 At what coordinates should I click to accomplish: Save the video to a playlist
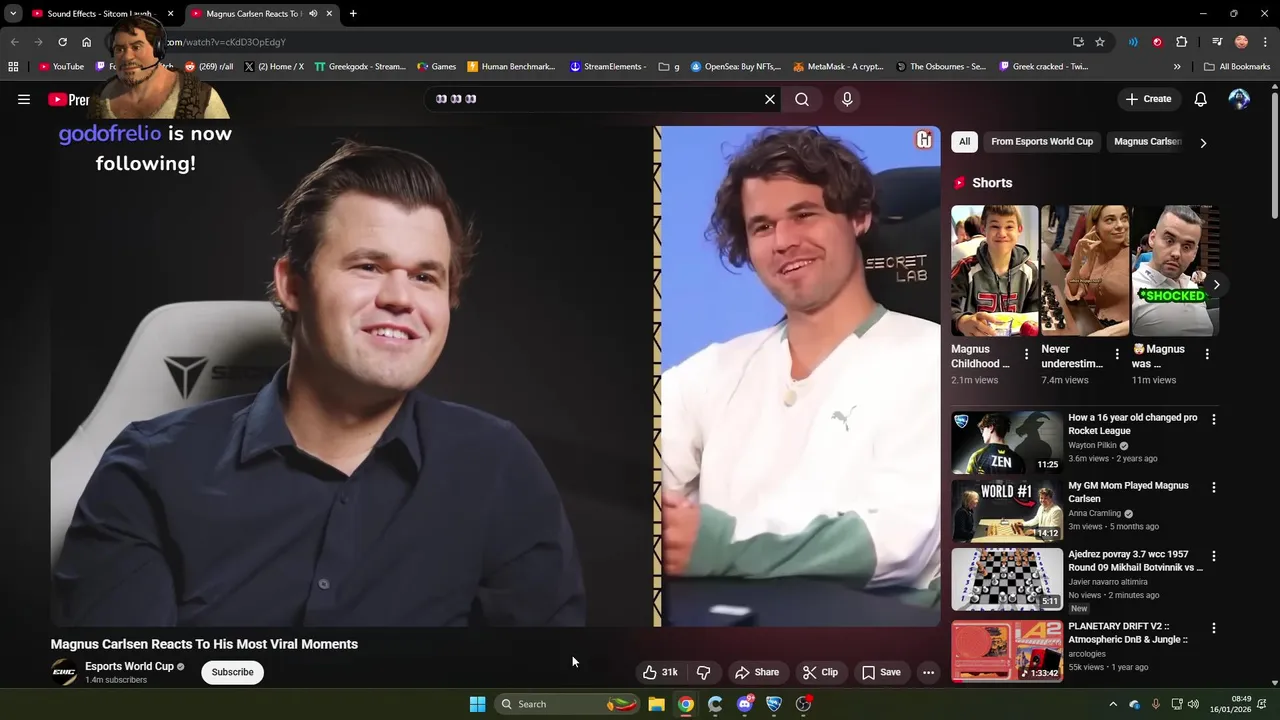point(881,672)
